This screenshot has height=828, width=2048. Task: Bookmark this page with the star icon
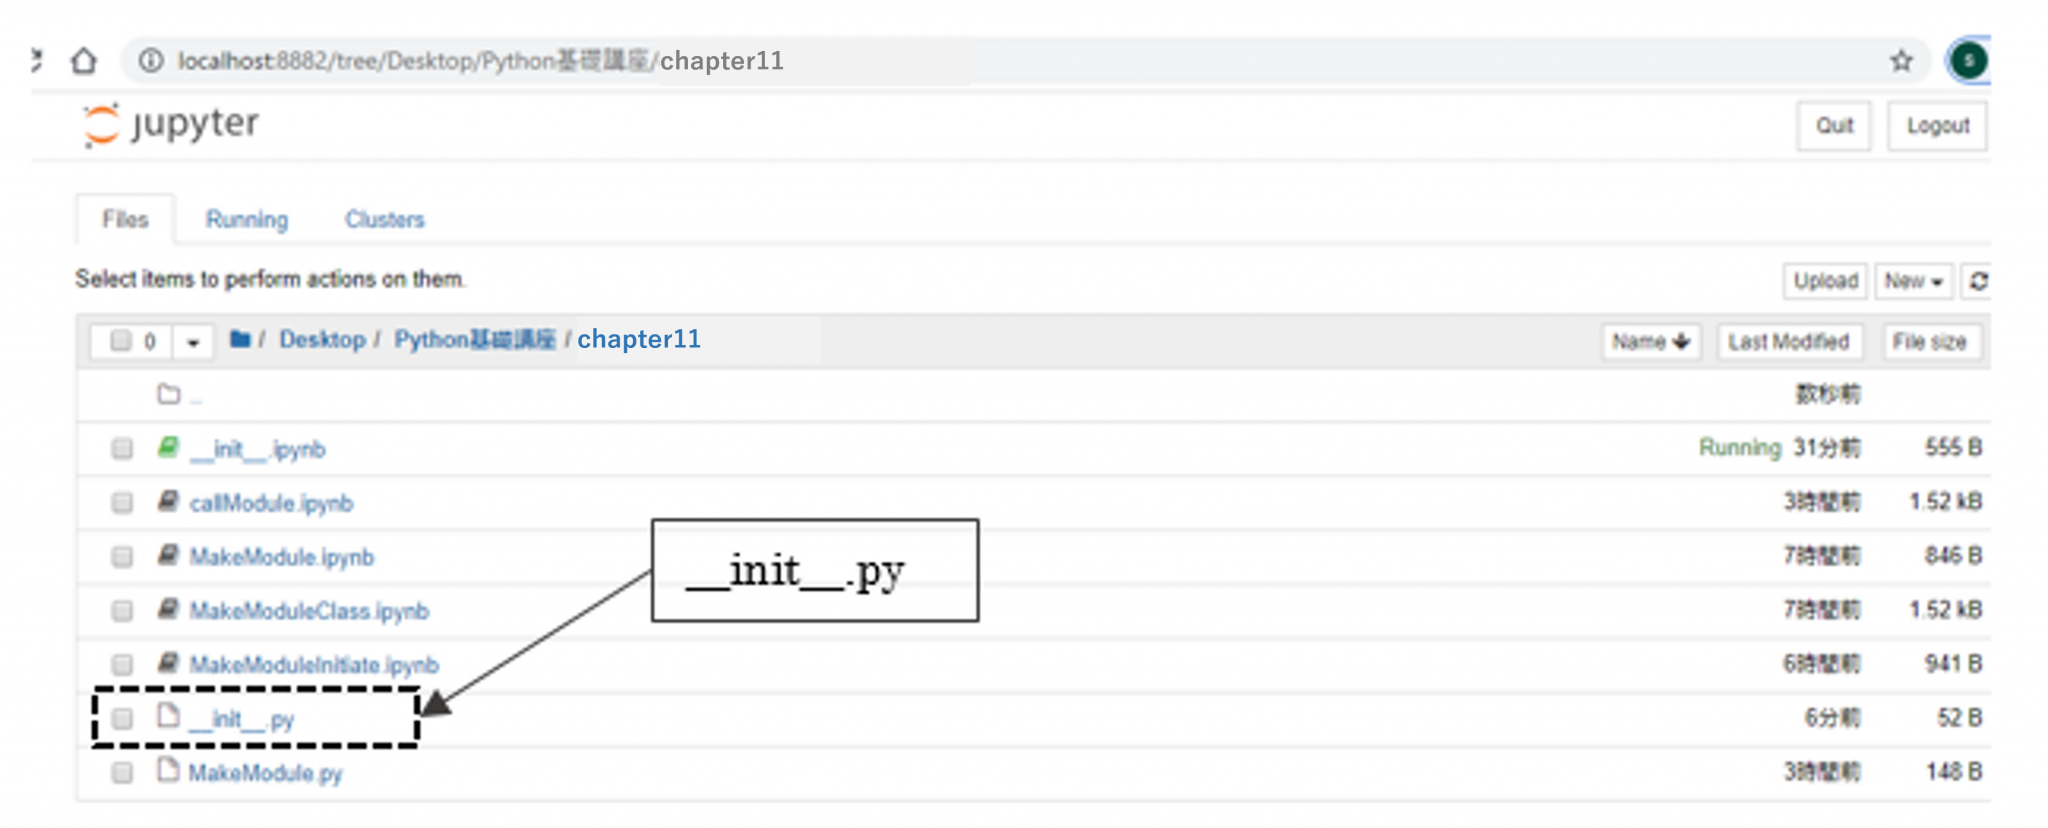click(x=1901, y=61)
